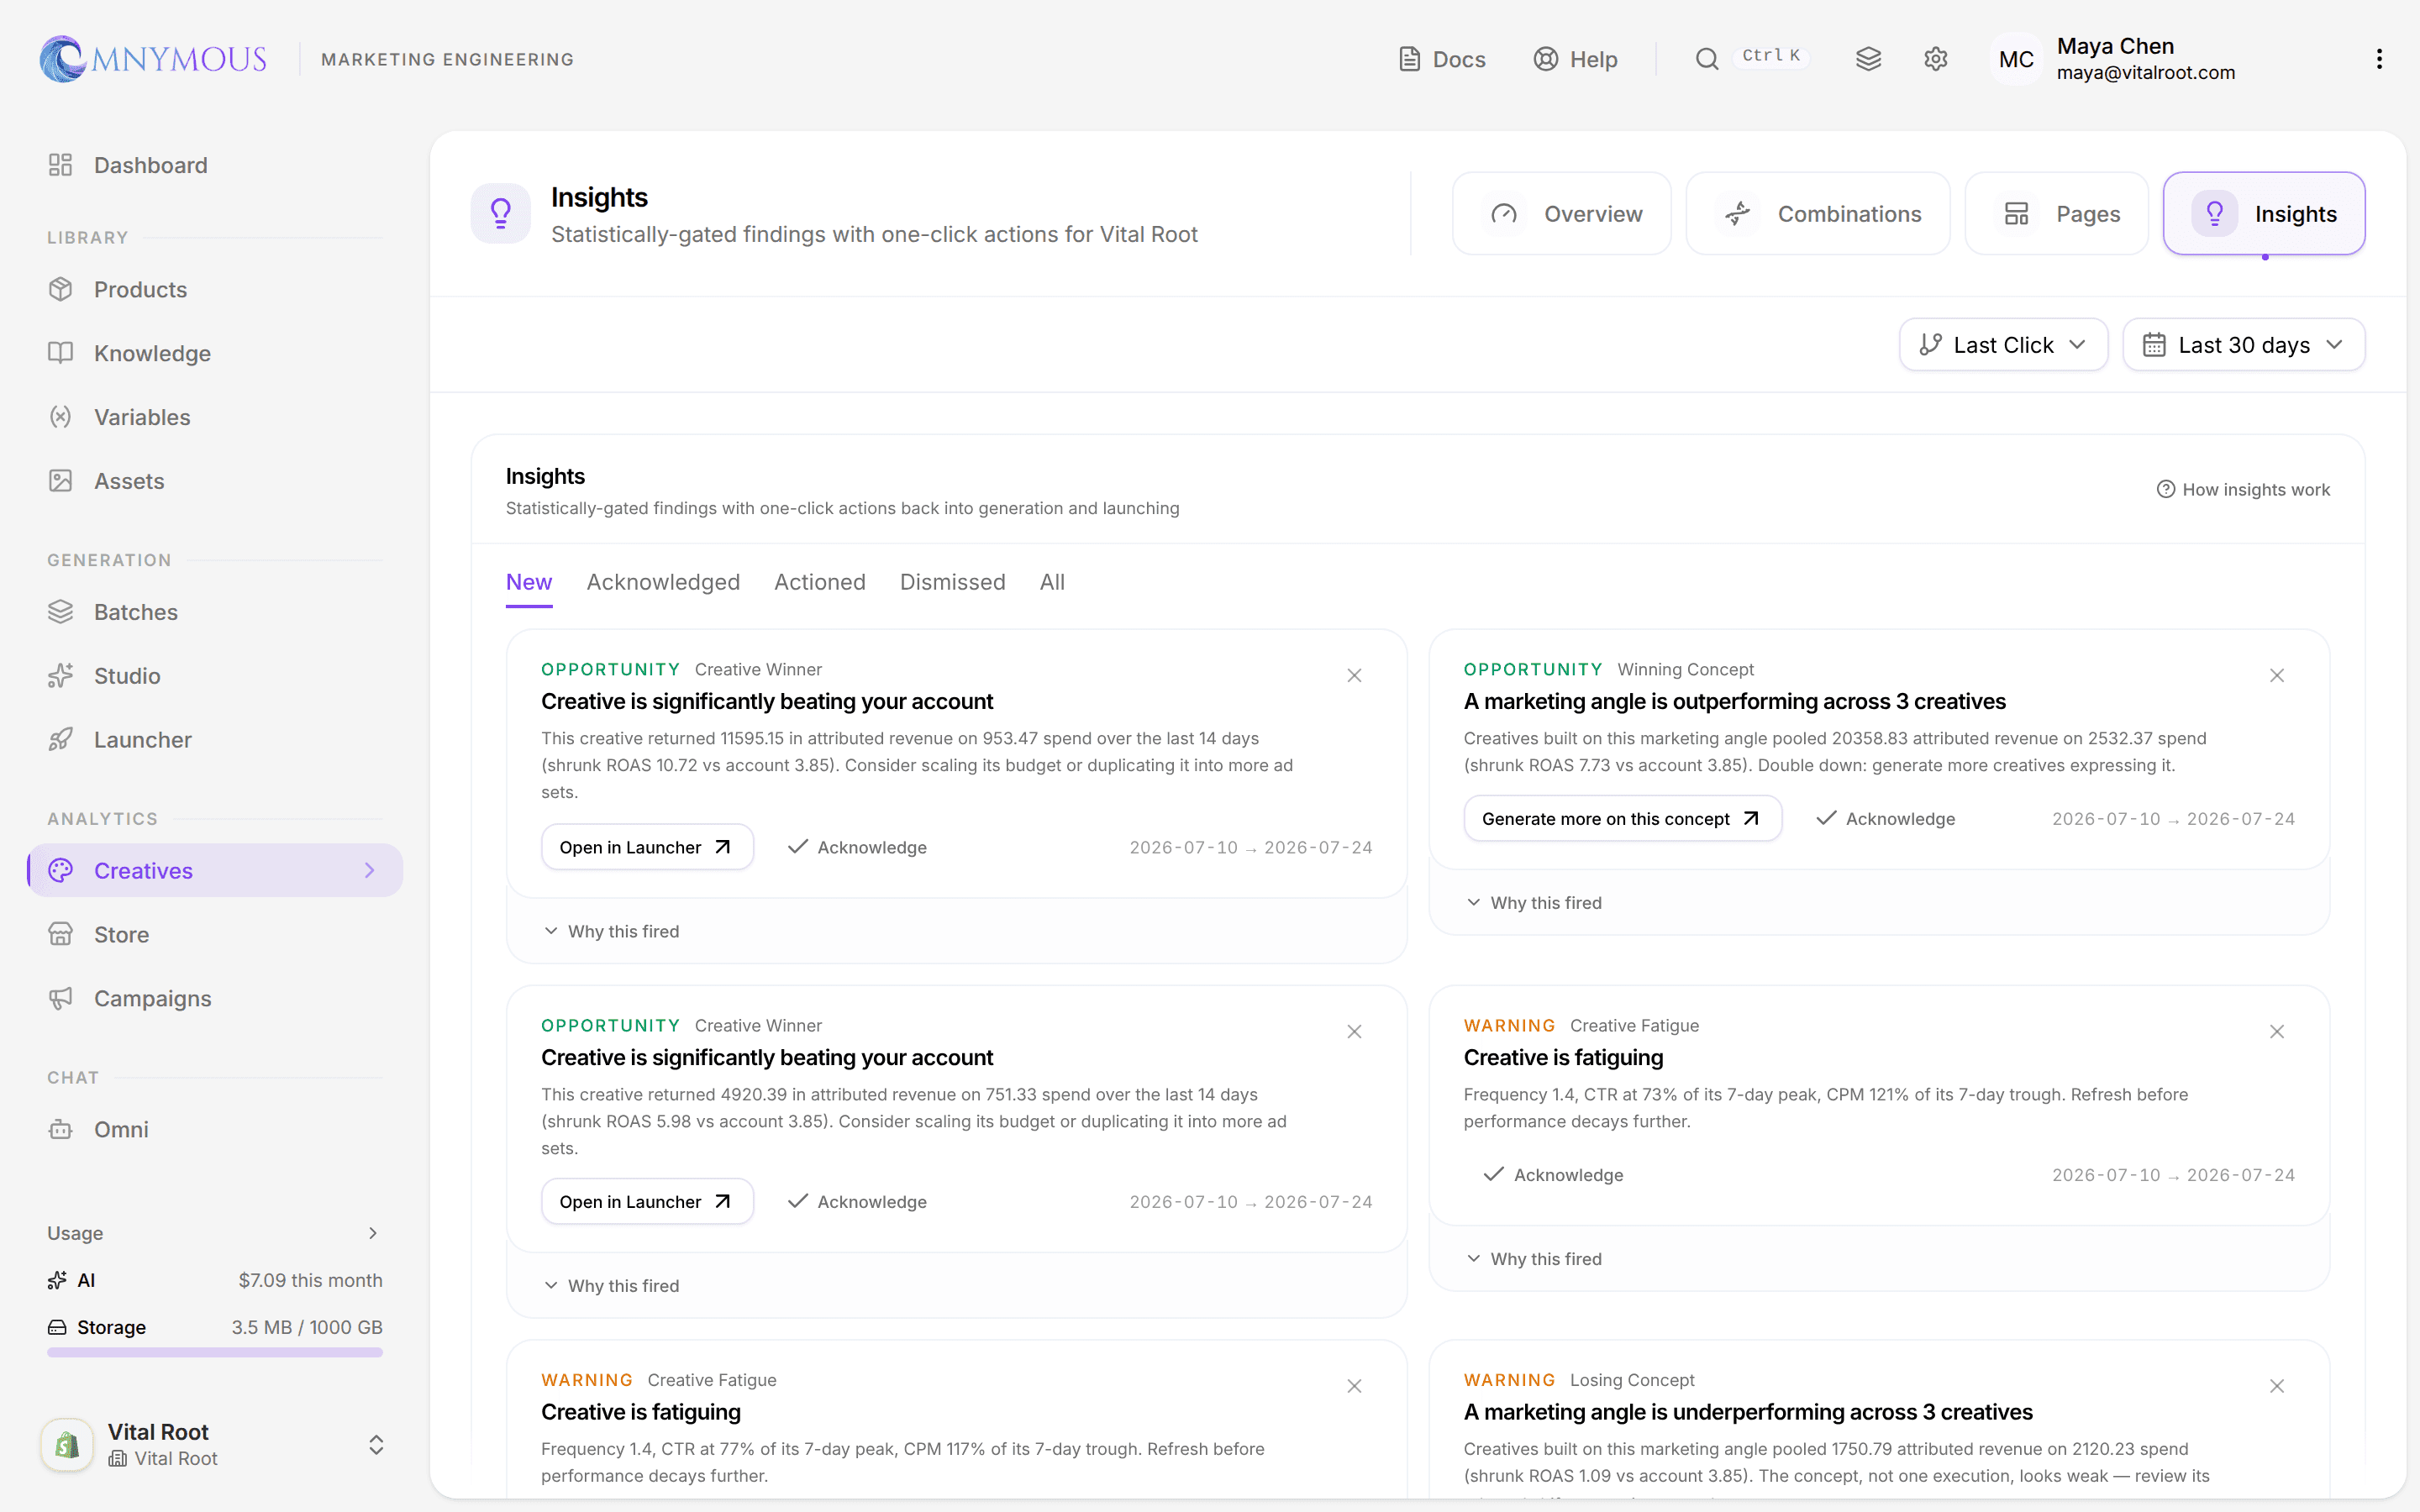Acknowledge the 73% CTR Creative Fatigue warning
The height and width of the screenshot is (1512, 2420).
tap(1553, 1175)
